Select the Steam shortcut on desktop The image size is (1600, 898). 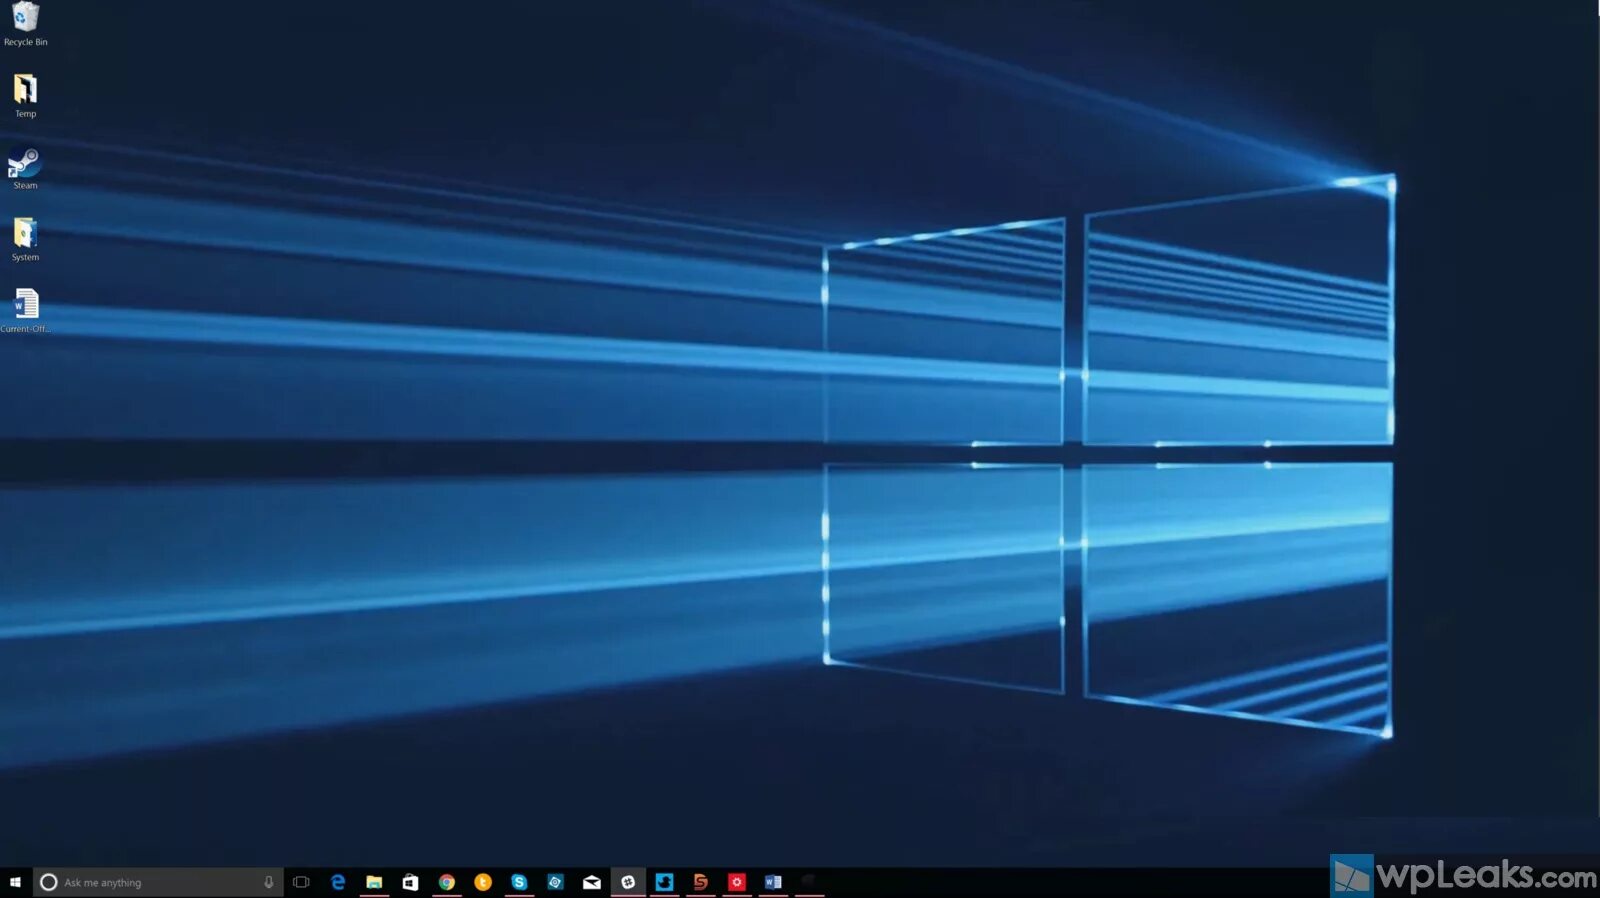25,169
